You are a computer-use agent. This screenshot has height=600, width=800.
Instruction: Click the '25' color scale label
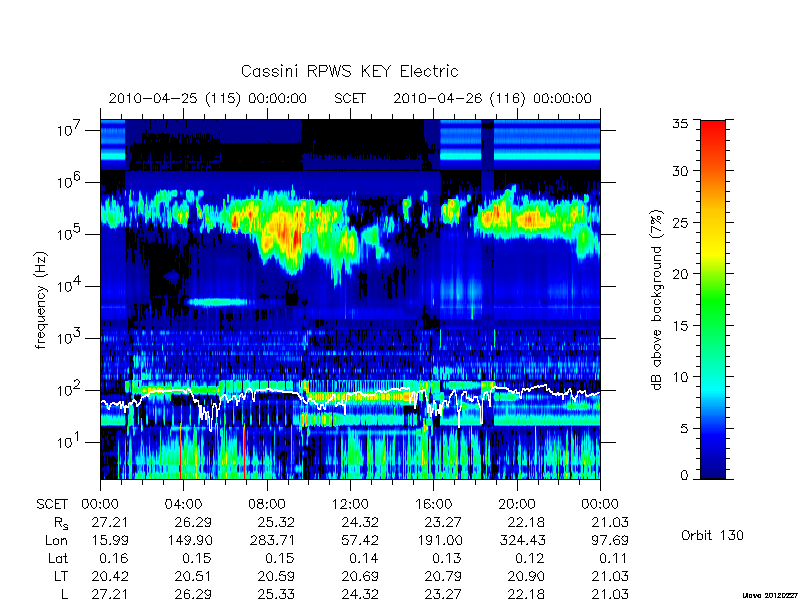pos(680,222)
